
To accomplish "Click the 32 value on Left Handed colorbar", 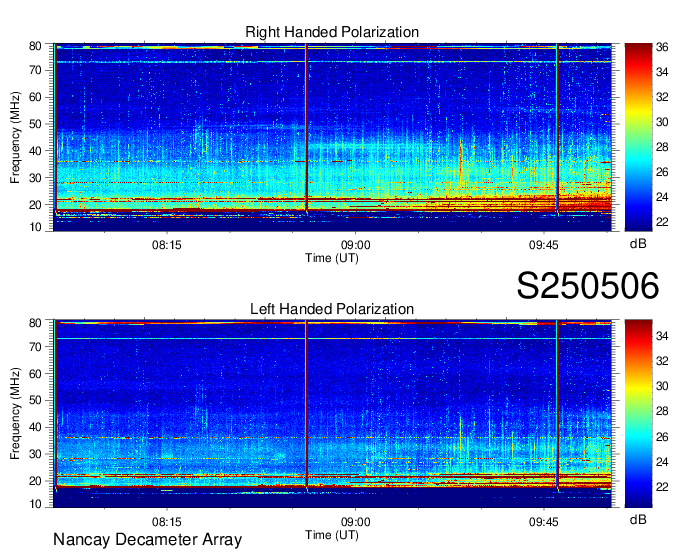I will click(x=662, y=361).
